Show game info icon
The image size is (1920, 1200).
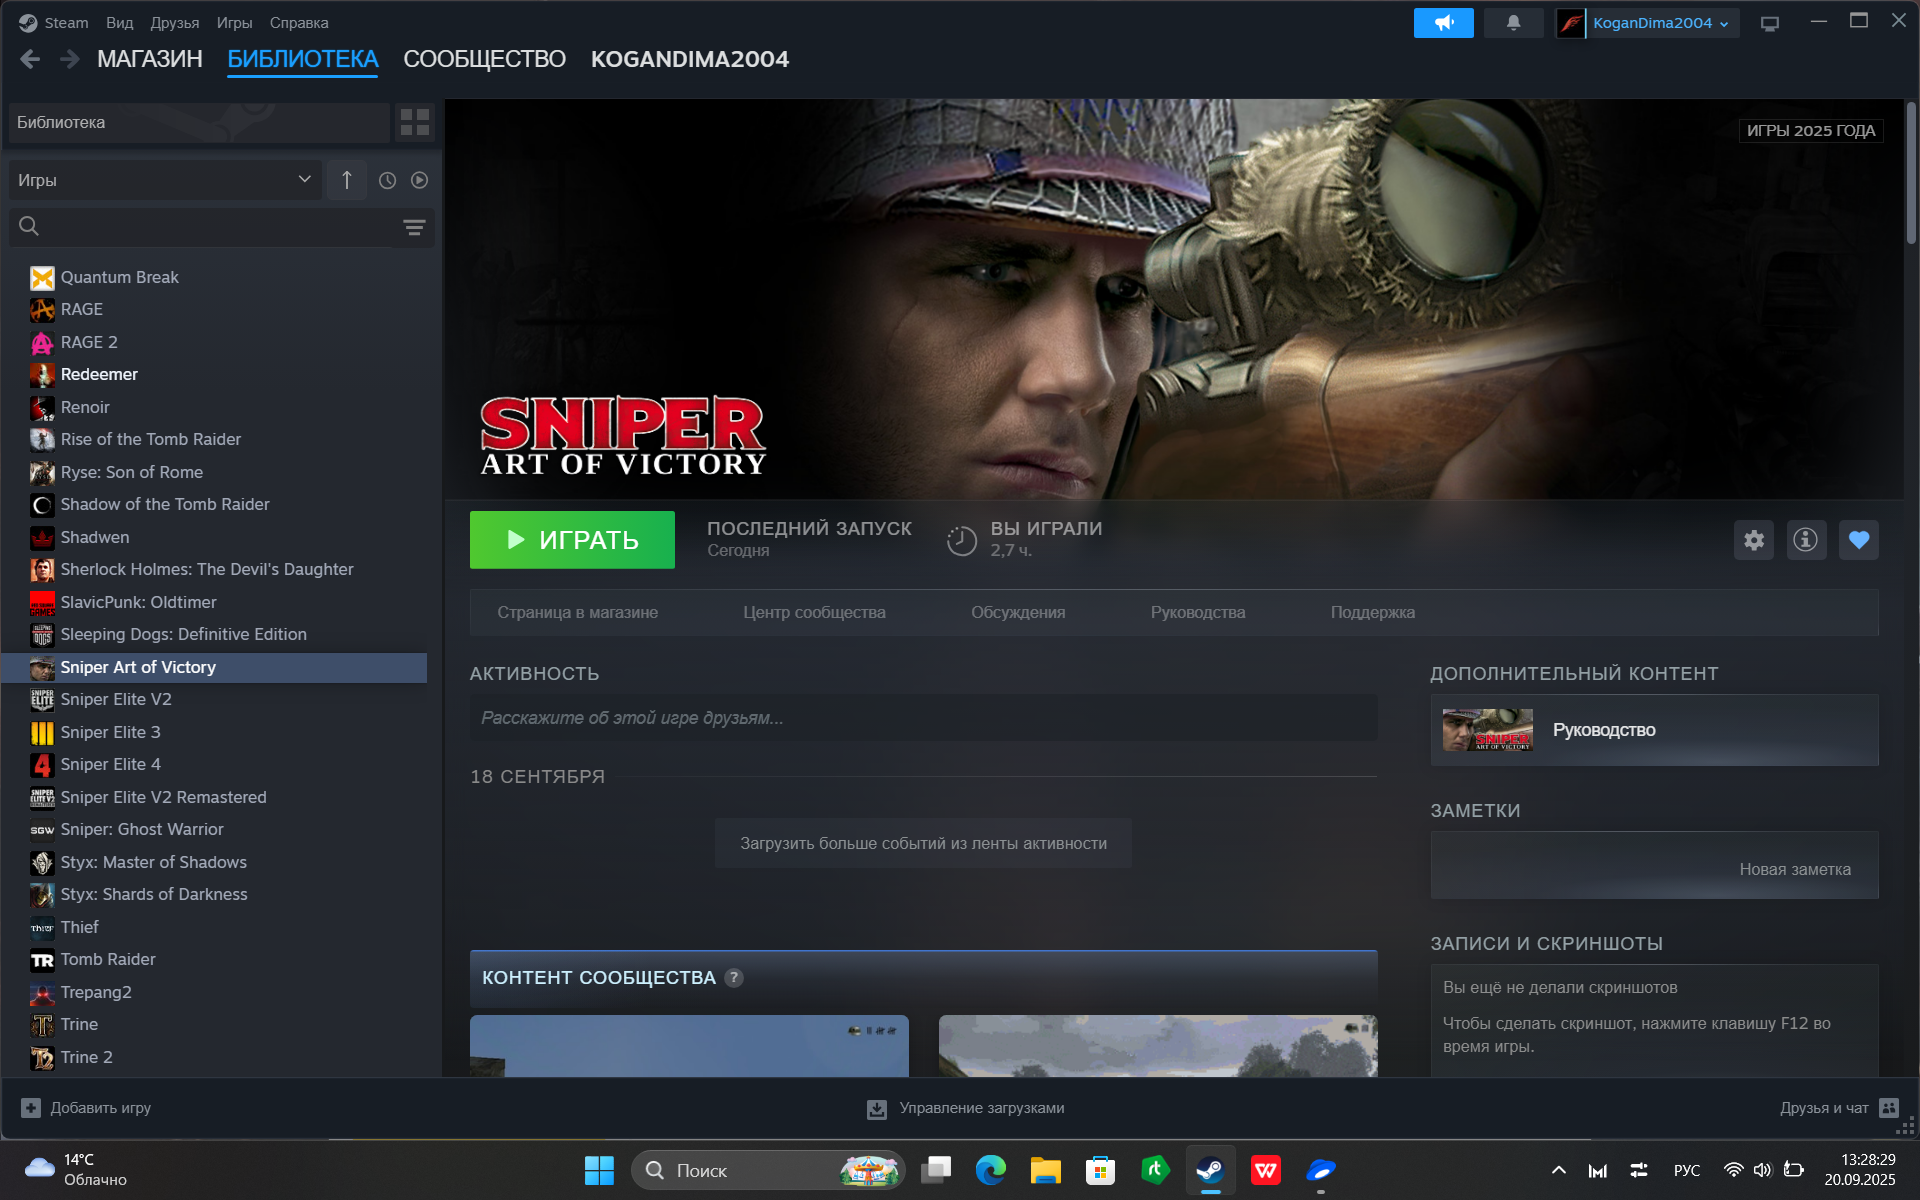tap(1806, 540)
